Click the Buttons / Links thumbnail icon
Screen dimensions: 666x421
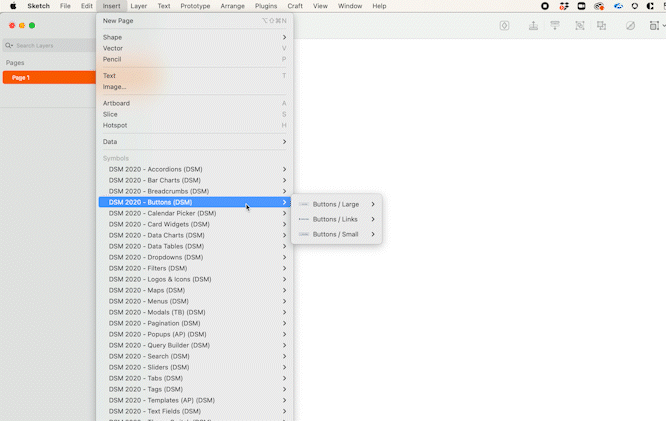pyautogui.click(x=304, y=219)
